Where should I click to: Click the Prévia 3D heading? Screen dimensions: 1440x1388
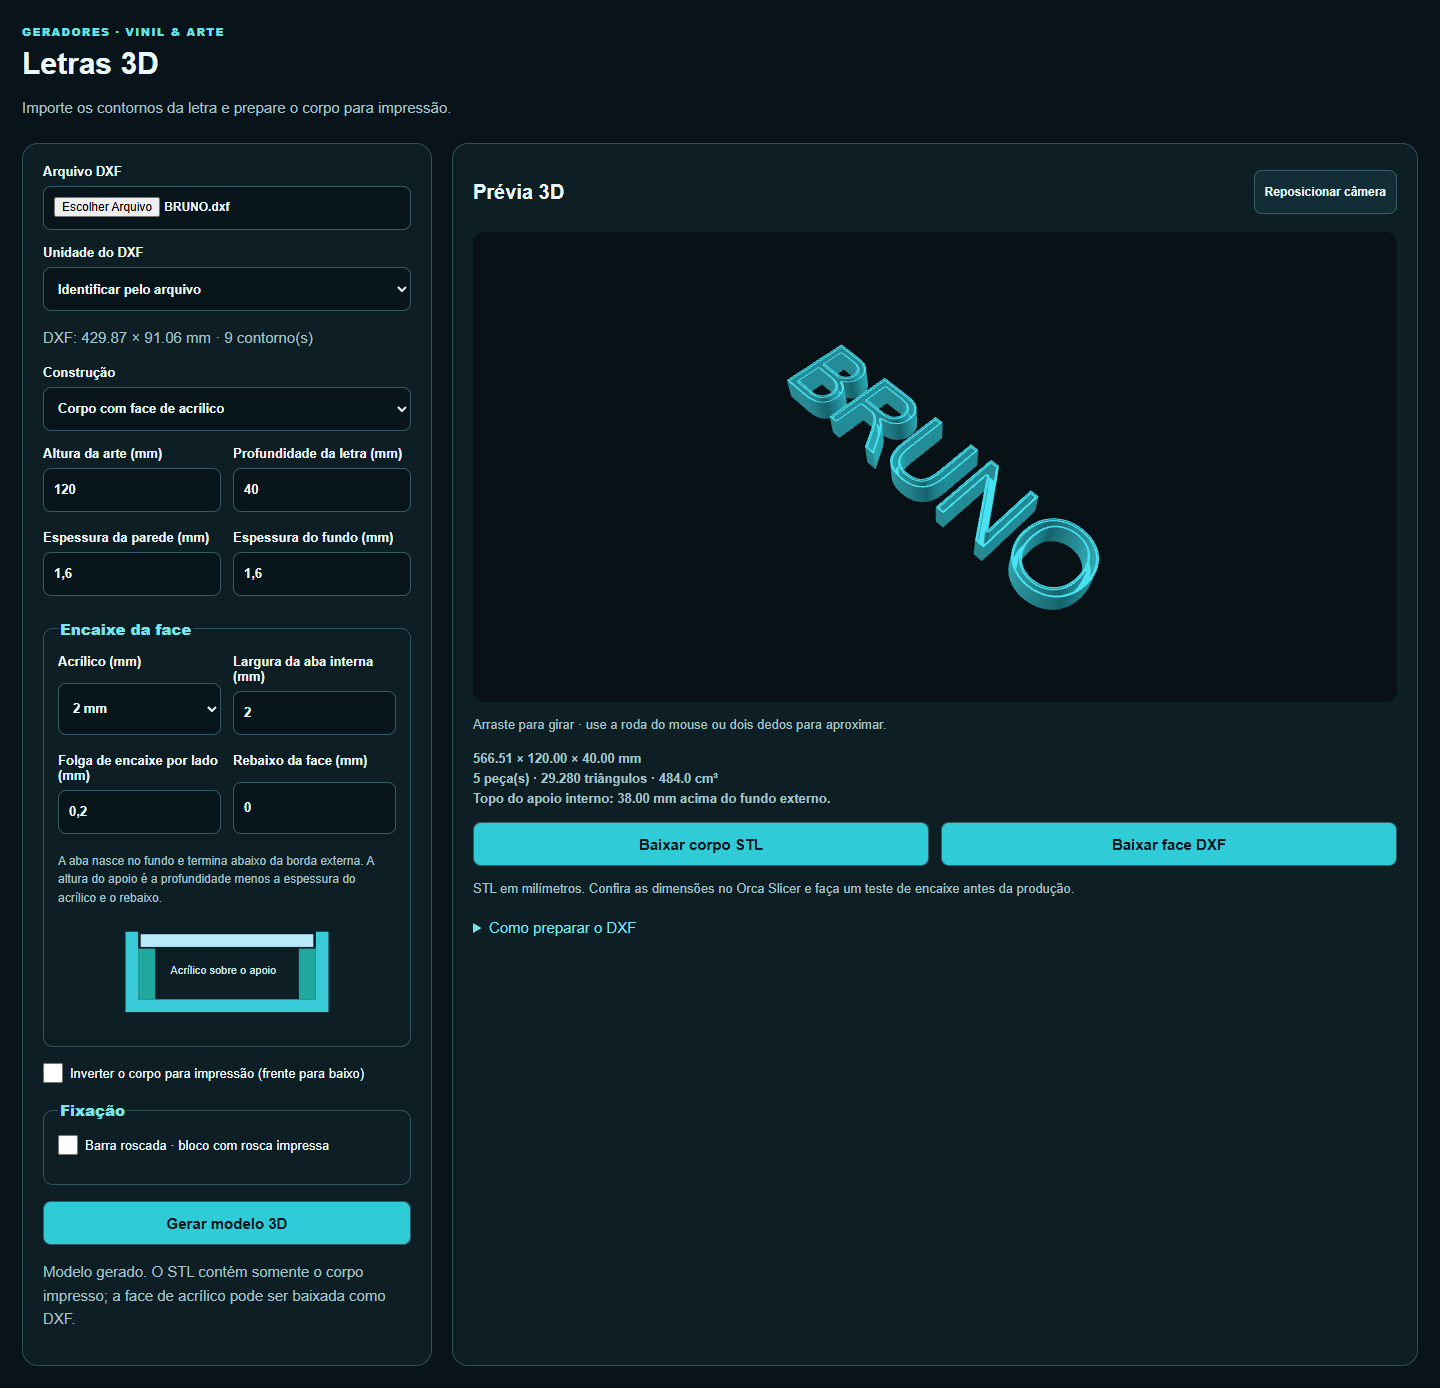[518, 192]
